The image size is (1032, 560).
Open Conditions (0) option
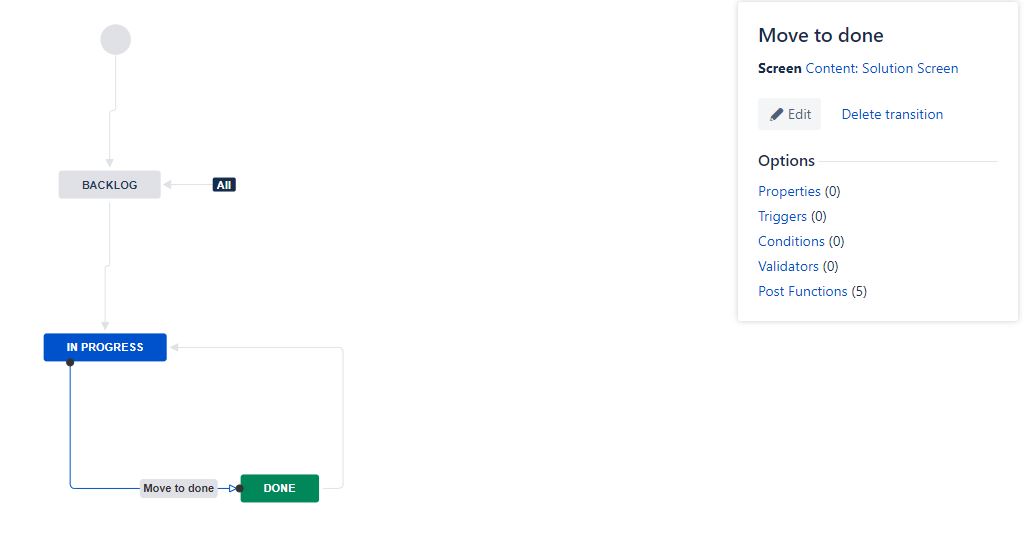click(801, 242)
